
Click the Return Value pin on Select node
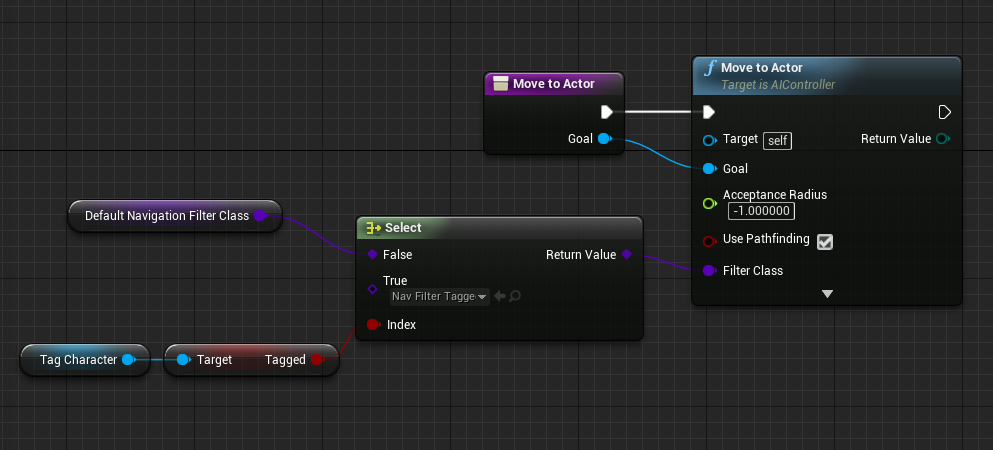click(x=627, y=255)
